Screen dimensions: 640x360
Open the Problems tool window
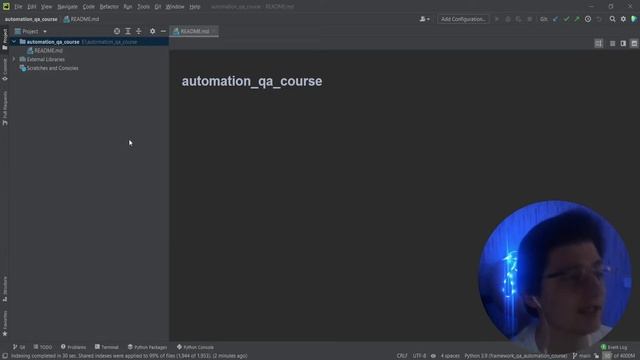pos(73,347)
